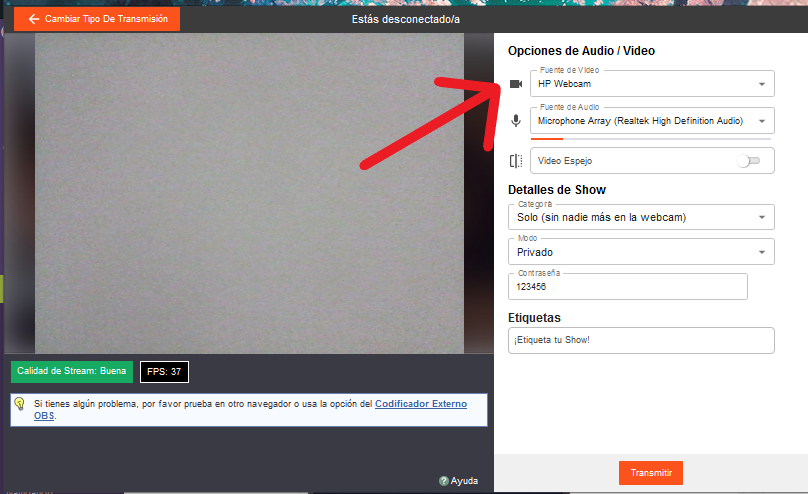Screen dimensions: 808x494
Task: Focus the Etiquetas tag input box
Action: point(641,340)
